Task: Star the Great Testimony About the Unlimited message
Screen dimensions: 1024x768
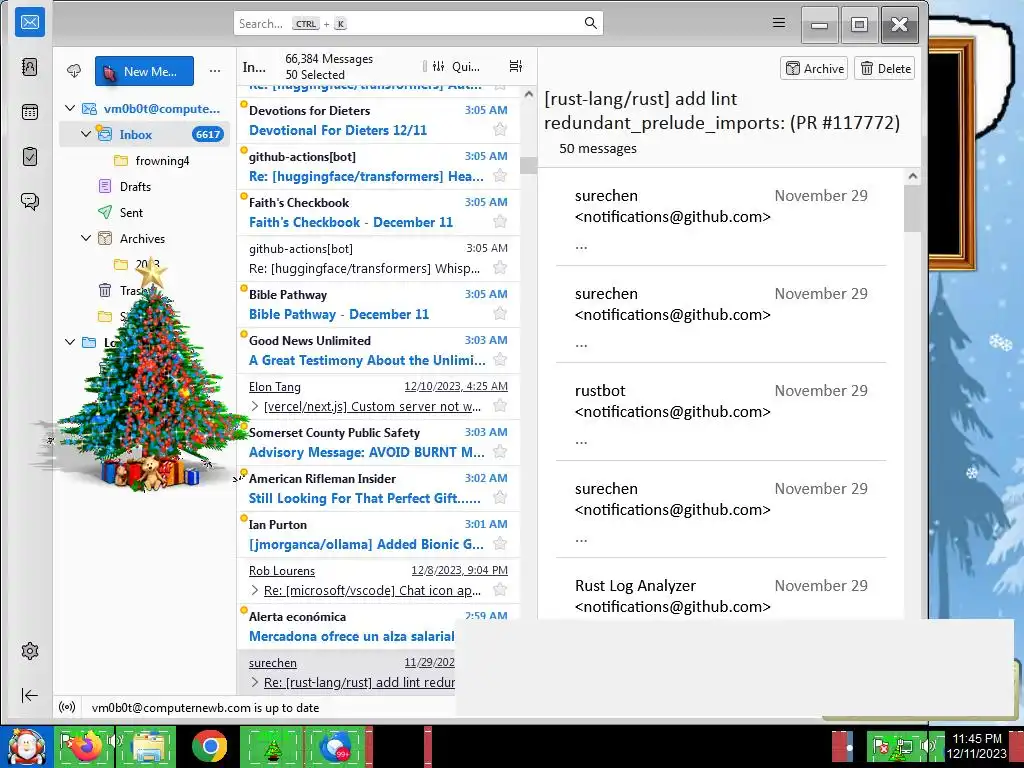Action: tap(500, 359)
